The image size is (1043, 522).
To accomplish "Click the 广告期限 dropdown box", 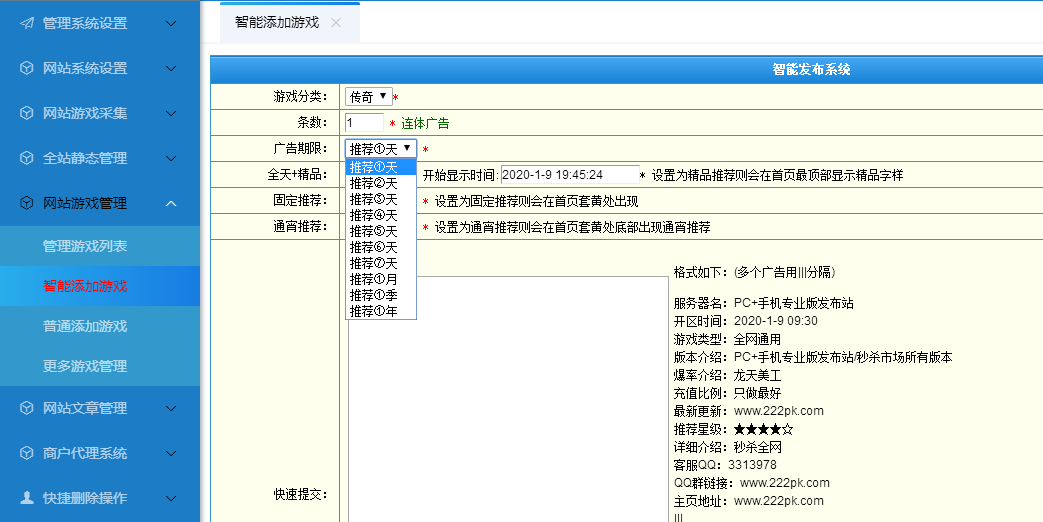I will point(380,149).
